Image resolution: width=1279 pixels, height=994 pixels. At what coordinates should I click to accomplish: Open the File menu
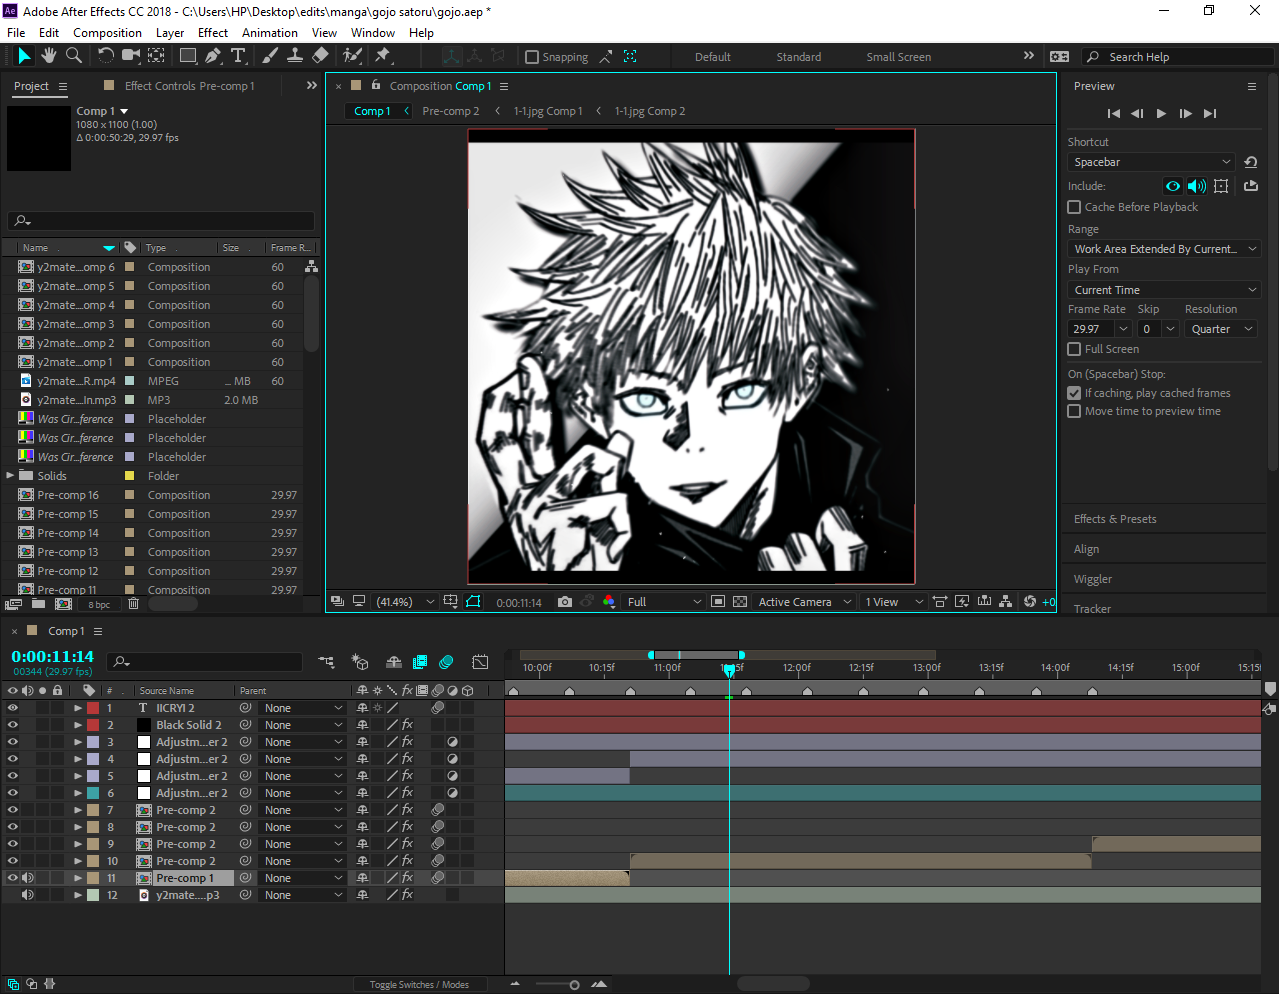[16, 32]
